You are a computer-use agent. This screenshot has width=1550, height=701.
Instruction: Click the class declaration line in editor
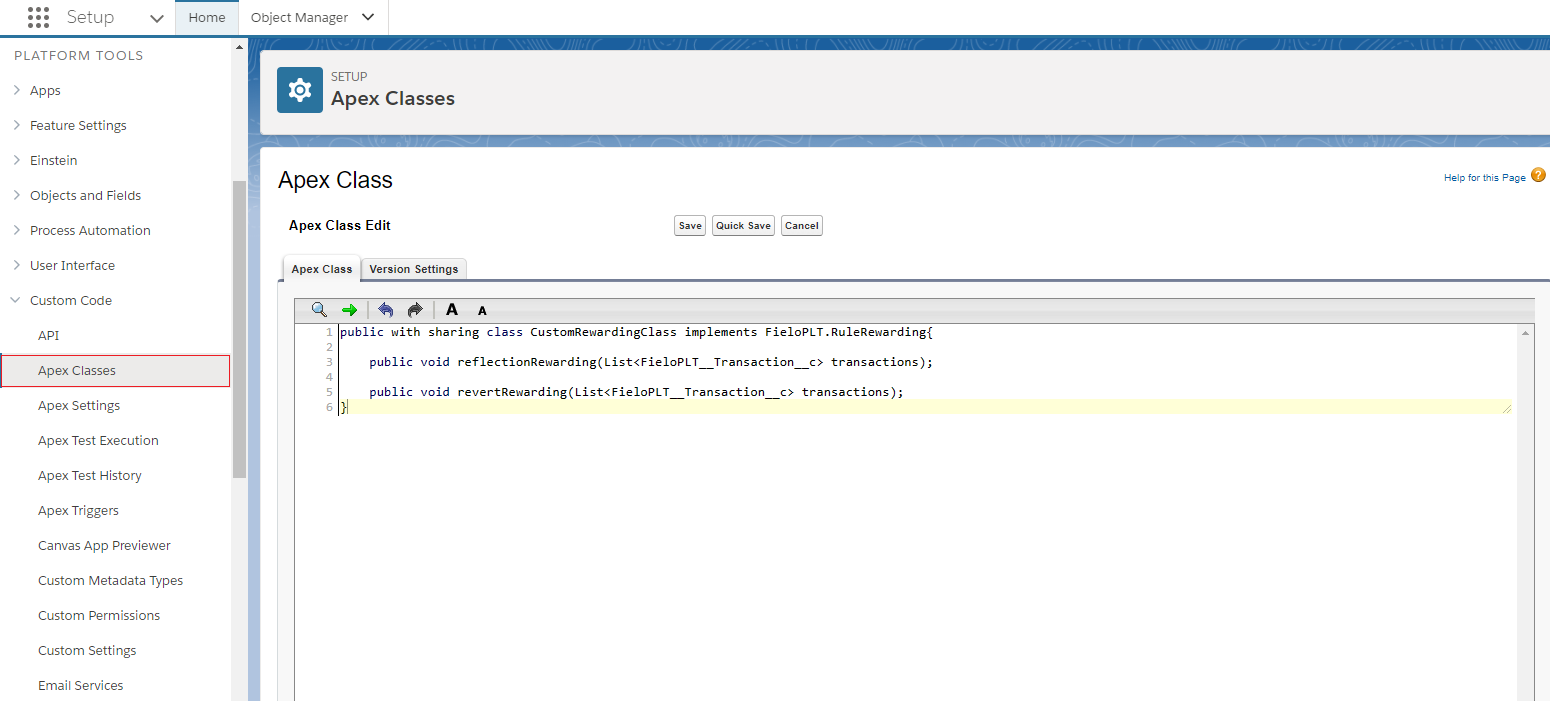[636, 332]
